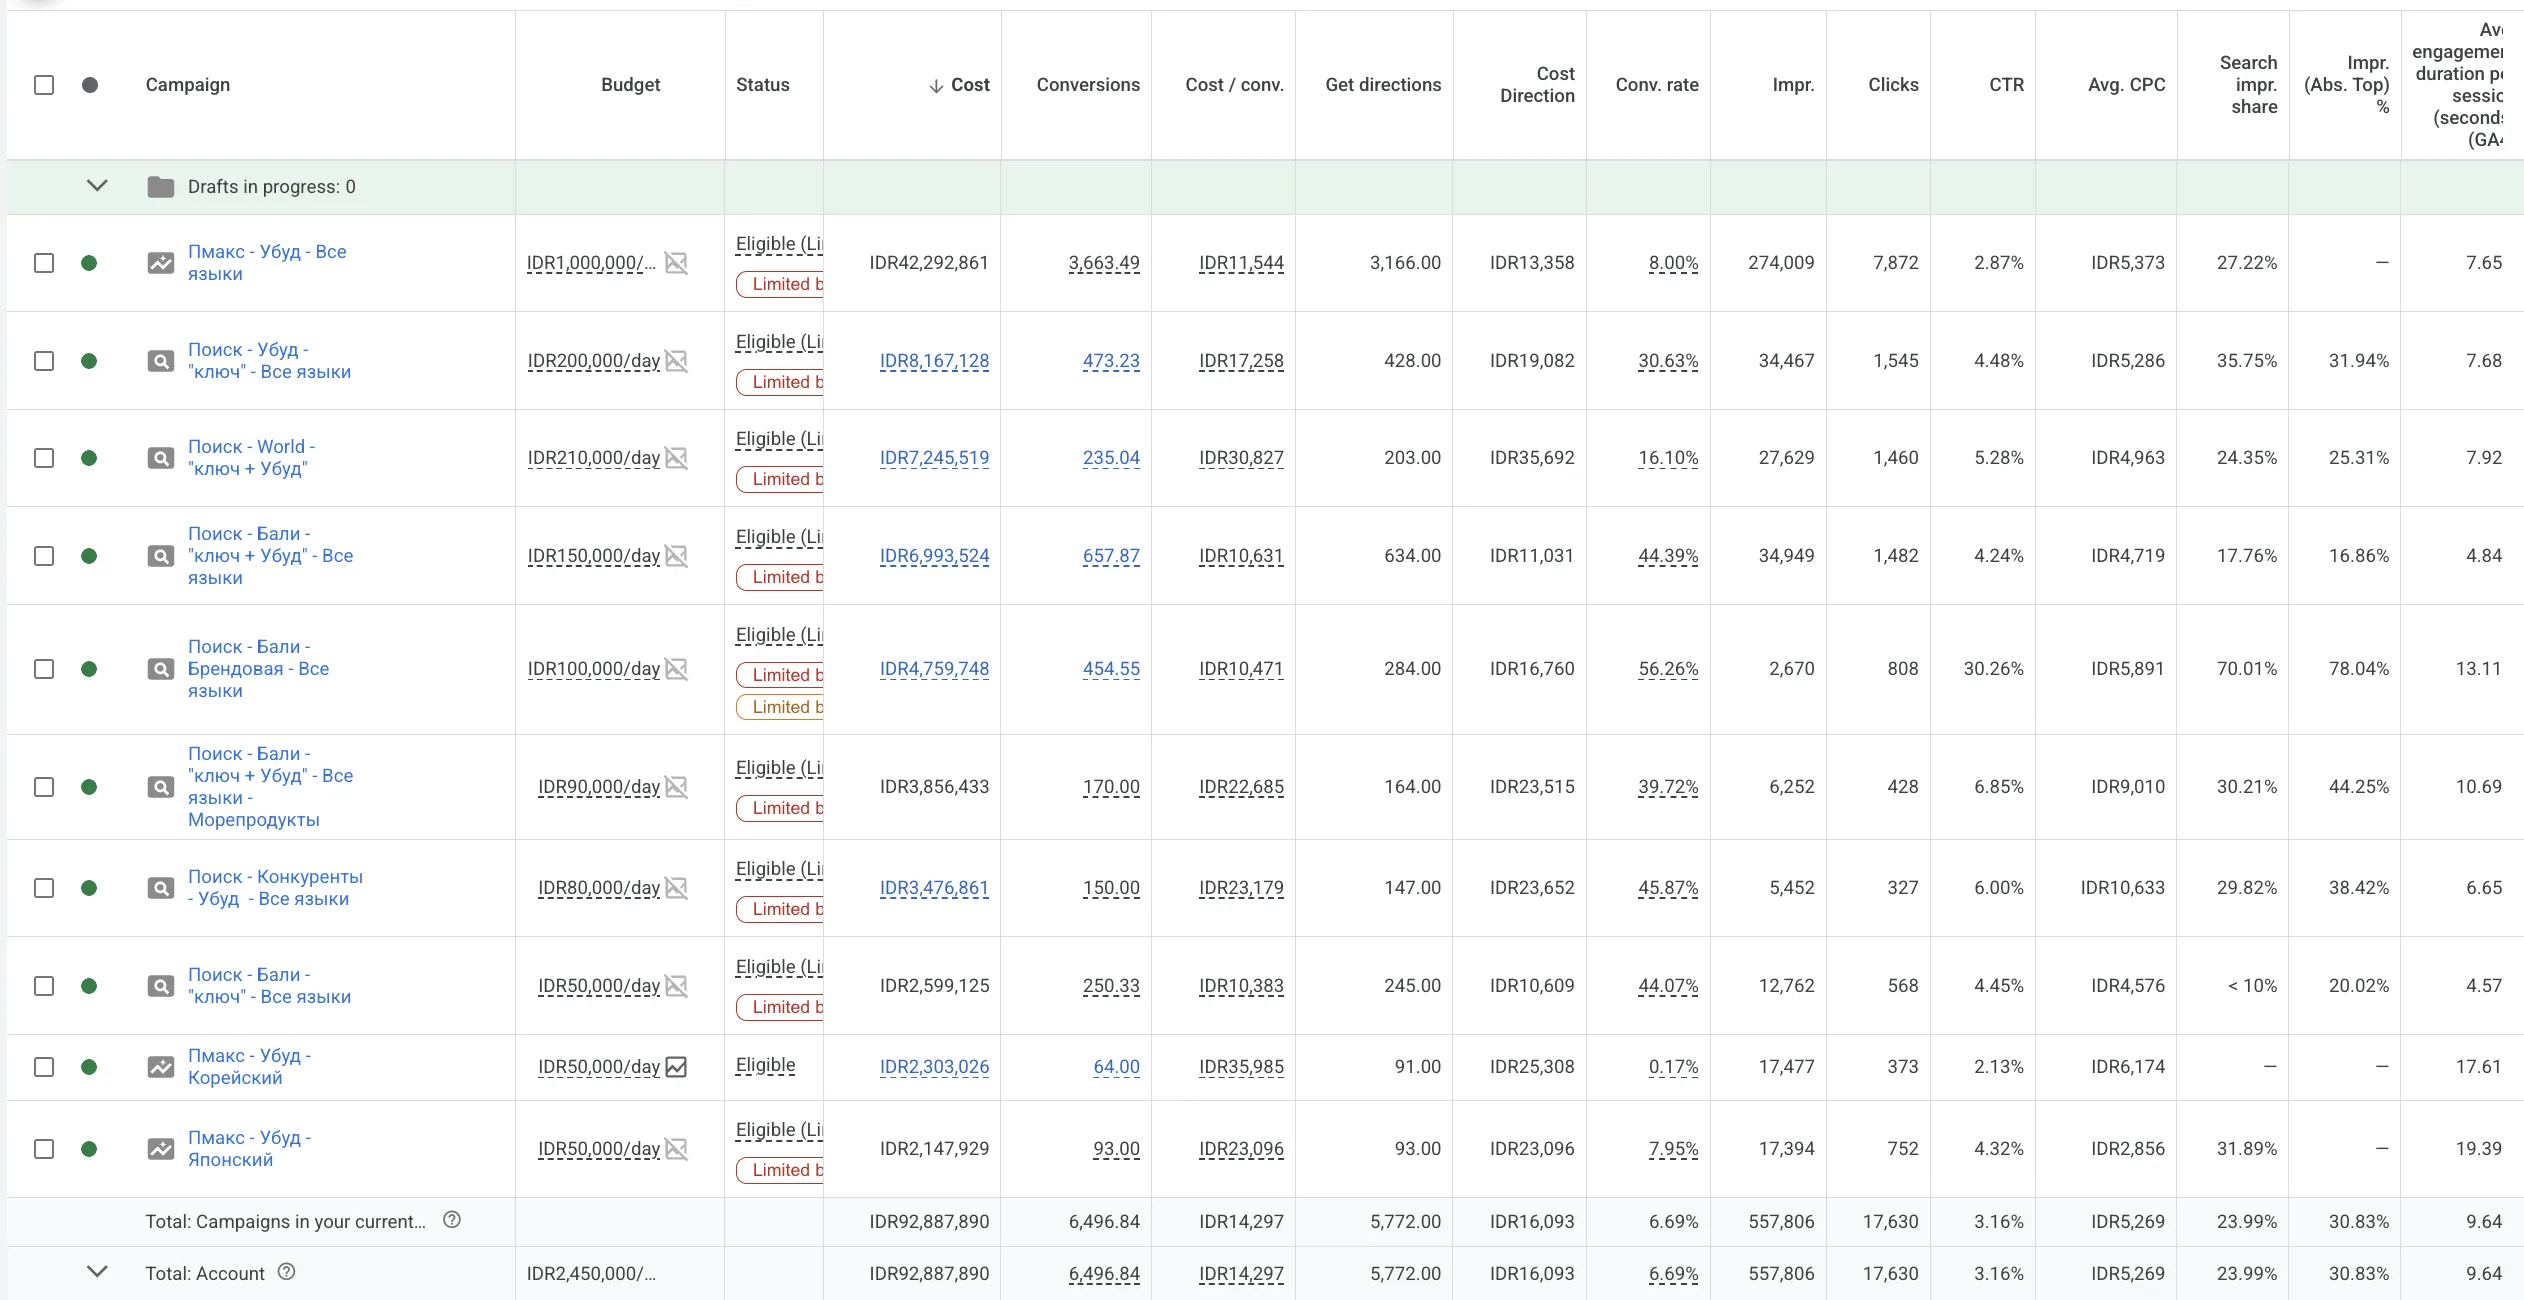Viewport: 2524px width, 1300px height.
Task: Click budget chart icon beside IDR1,000,000 budget
Action: point(677,263)
